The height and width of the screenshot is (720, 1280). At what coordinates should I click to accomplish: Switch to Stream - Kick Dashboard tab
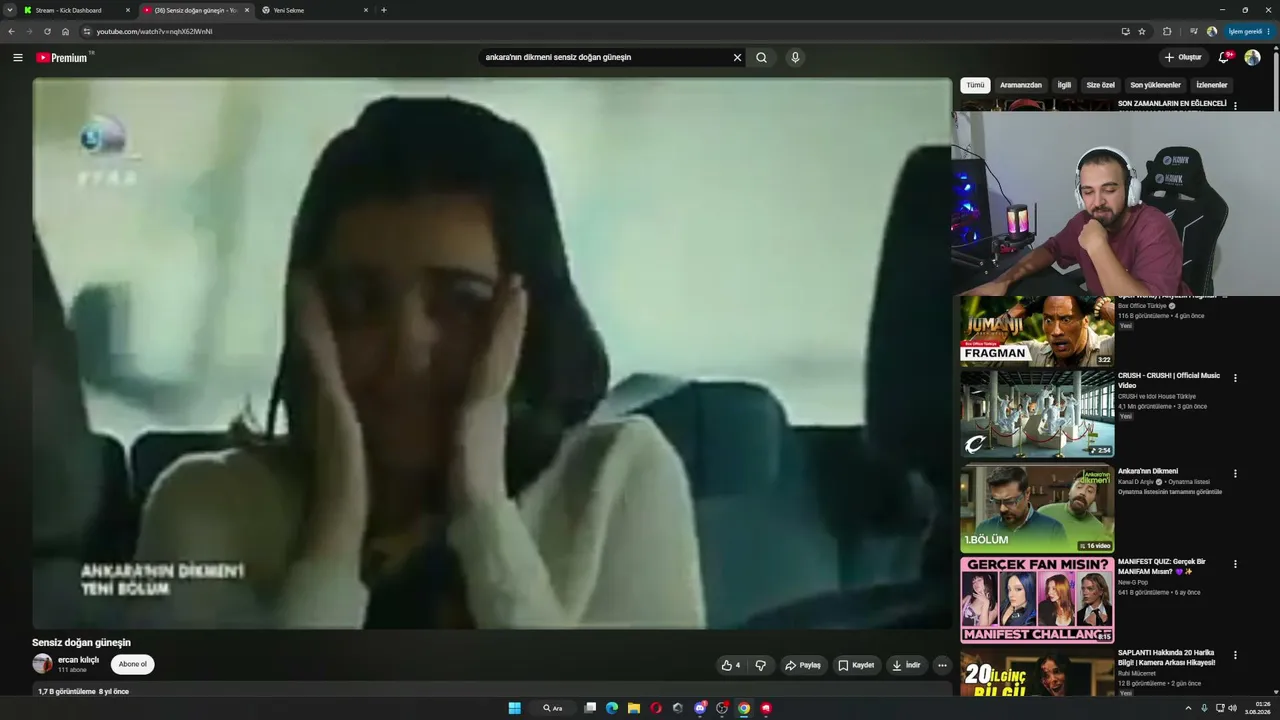[78, 10]
